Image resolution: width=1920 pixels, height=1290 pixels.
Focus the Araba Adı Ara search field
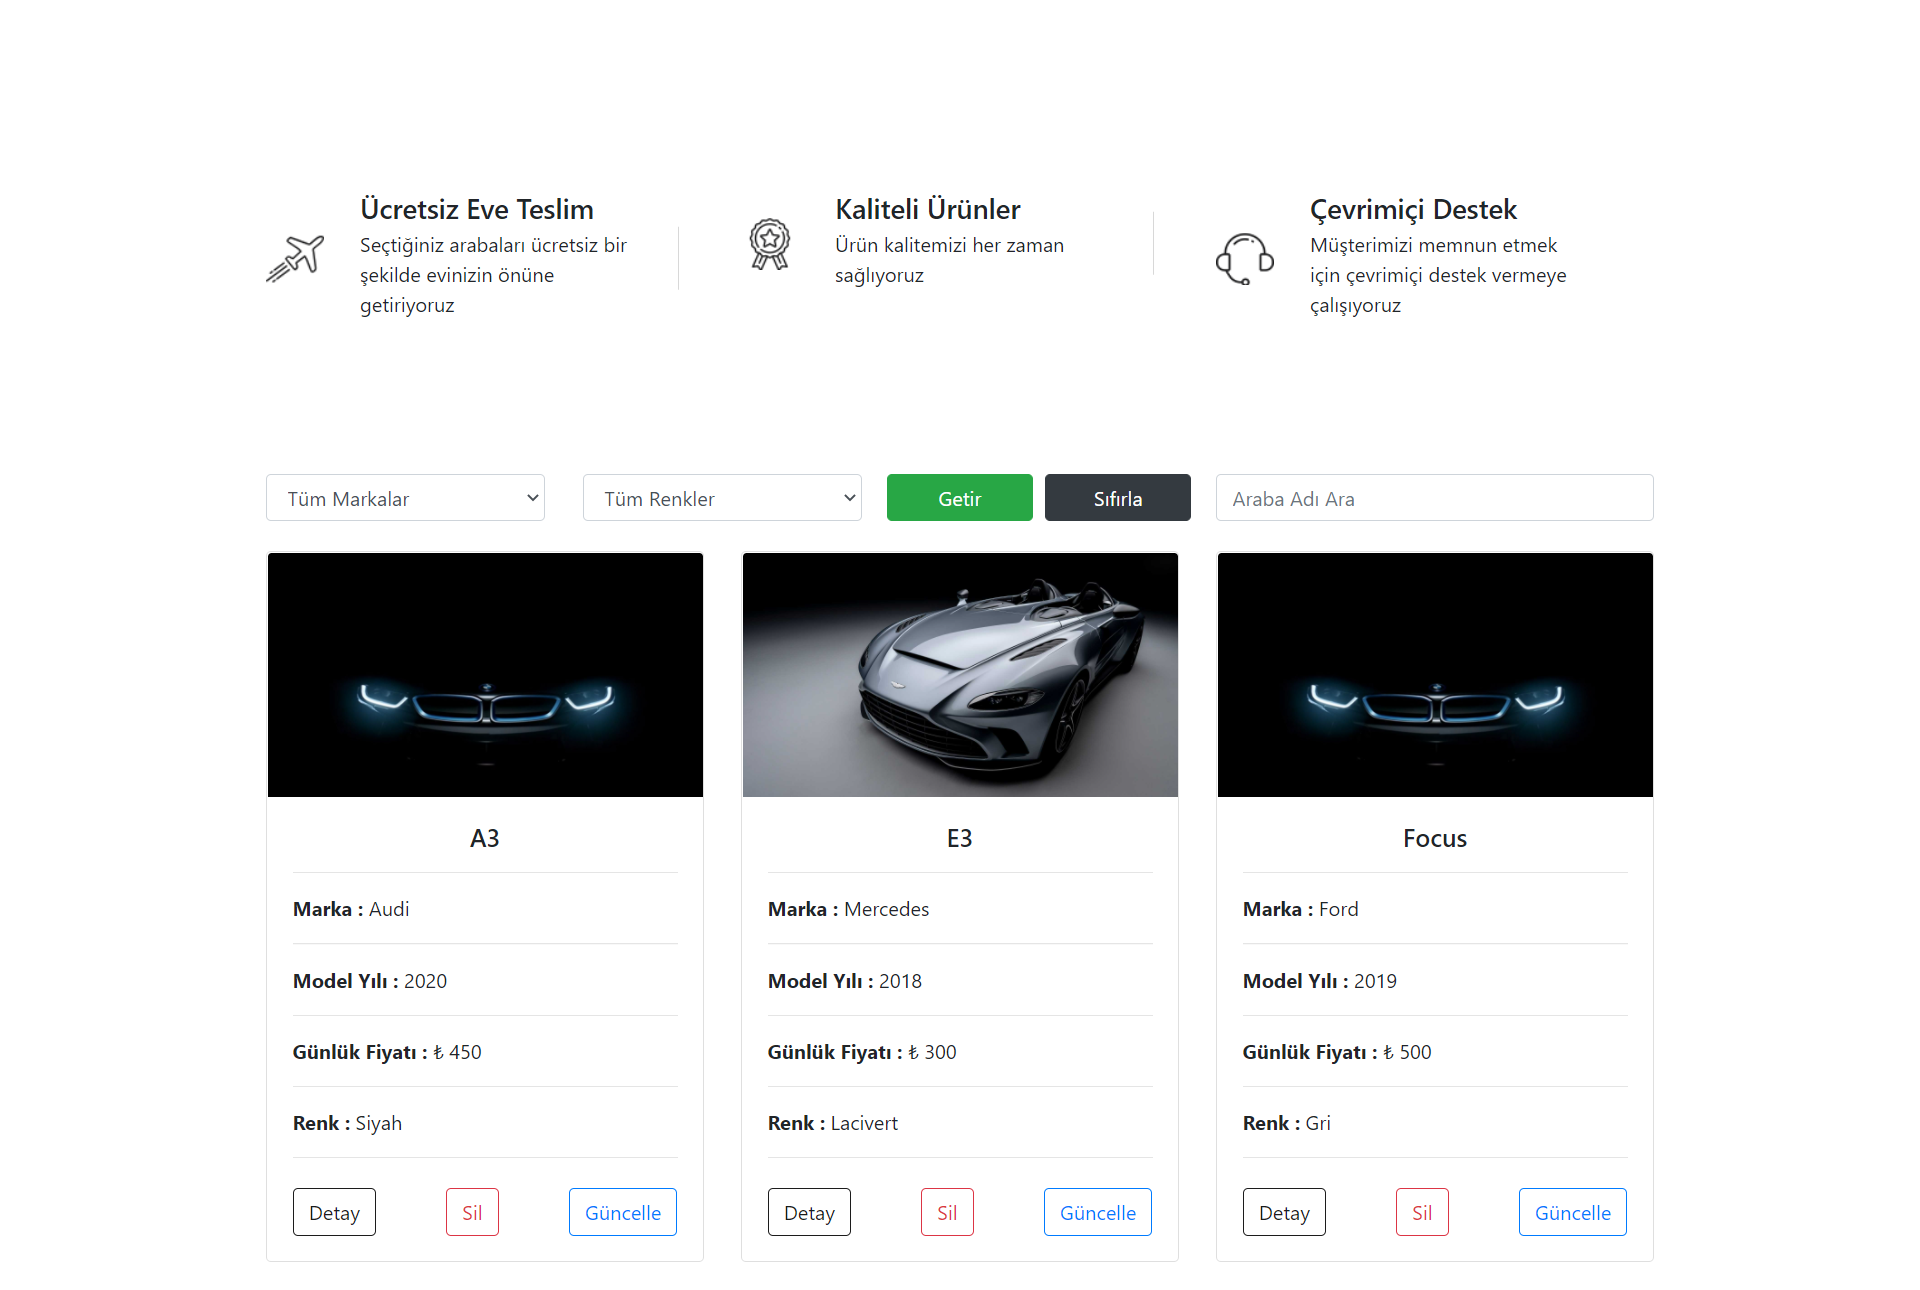coord(1434,498)
